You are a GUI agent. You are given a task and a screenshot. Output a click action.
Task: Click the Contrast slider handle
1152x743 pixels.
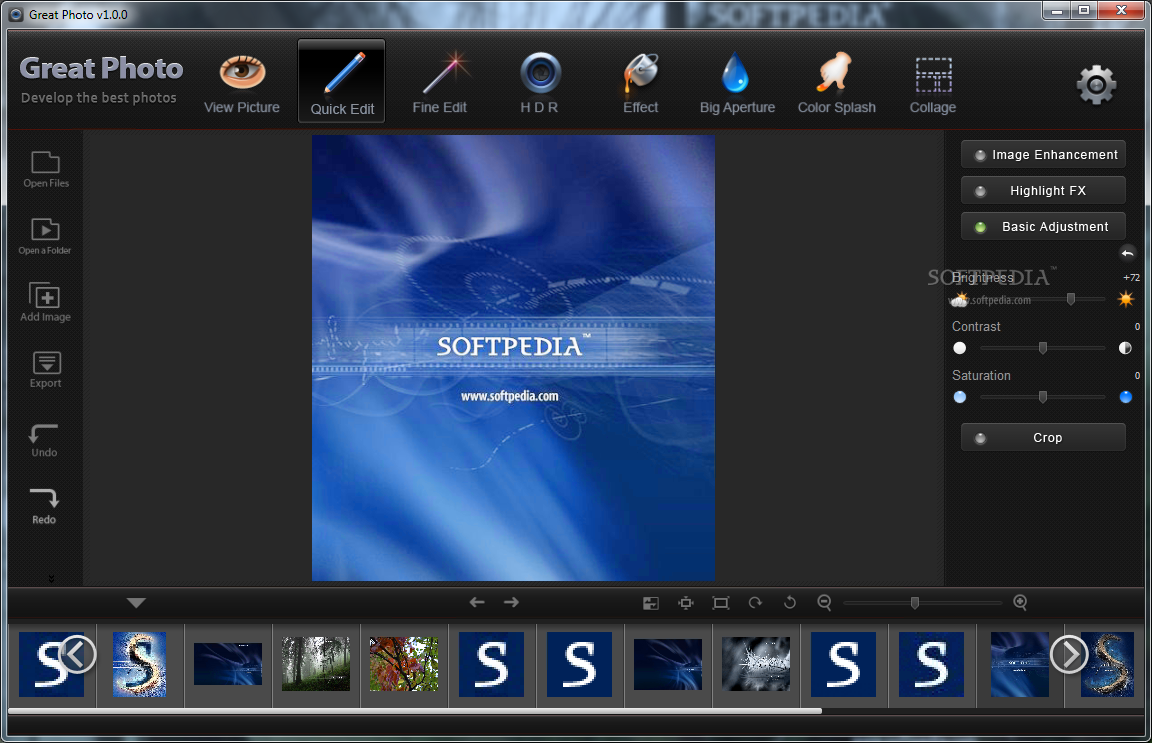pyautogui.click(x=1043, y=348)
